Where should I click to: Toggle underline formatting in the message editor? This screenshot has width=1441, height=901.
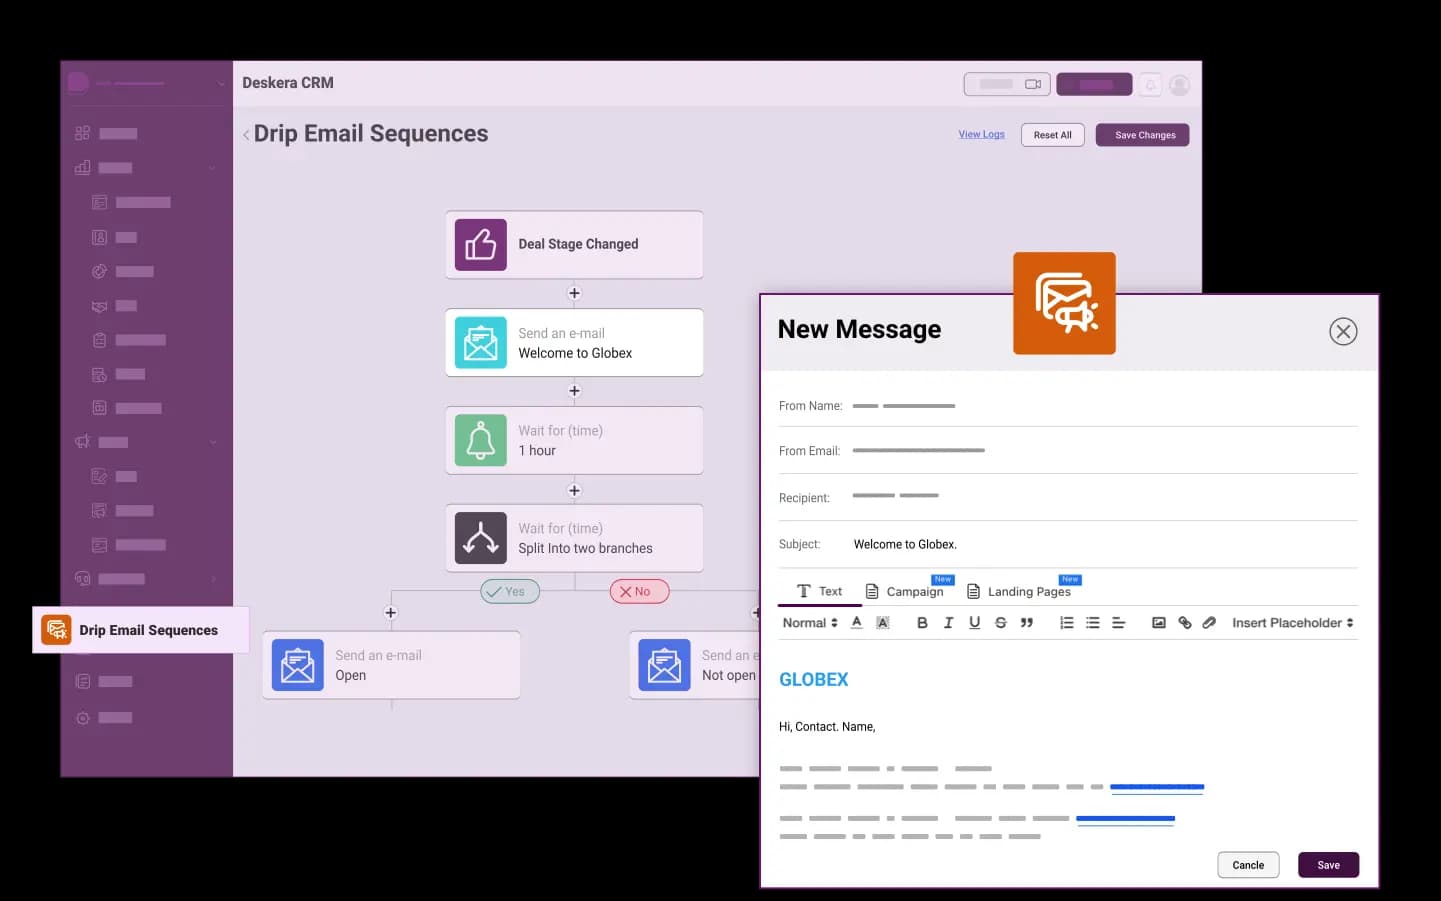click(x=975, y=622)
